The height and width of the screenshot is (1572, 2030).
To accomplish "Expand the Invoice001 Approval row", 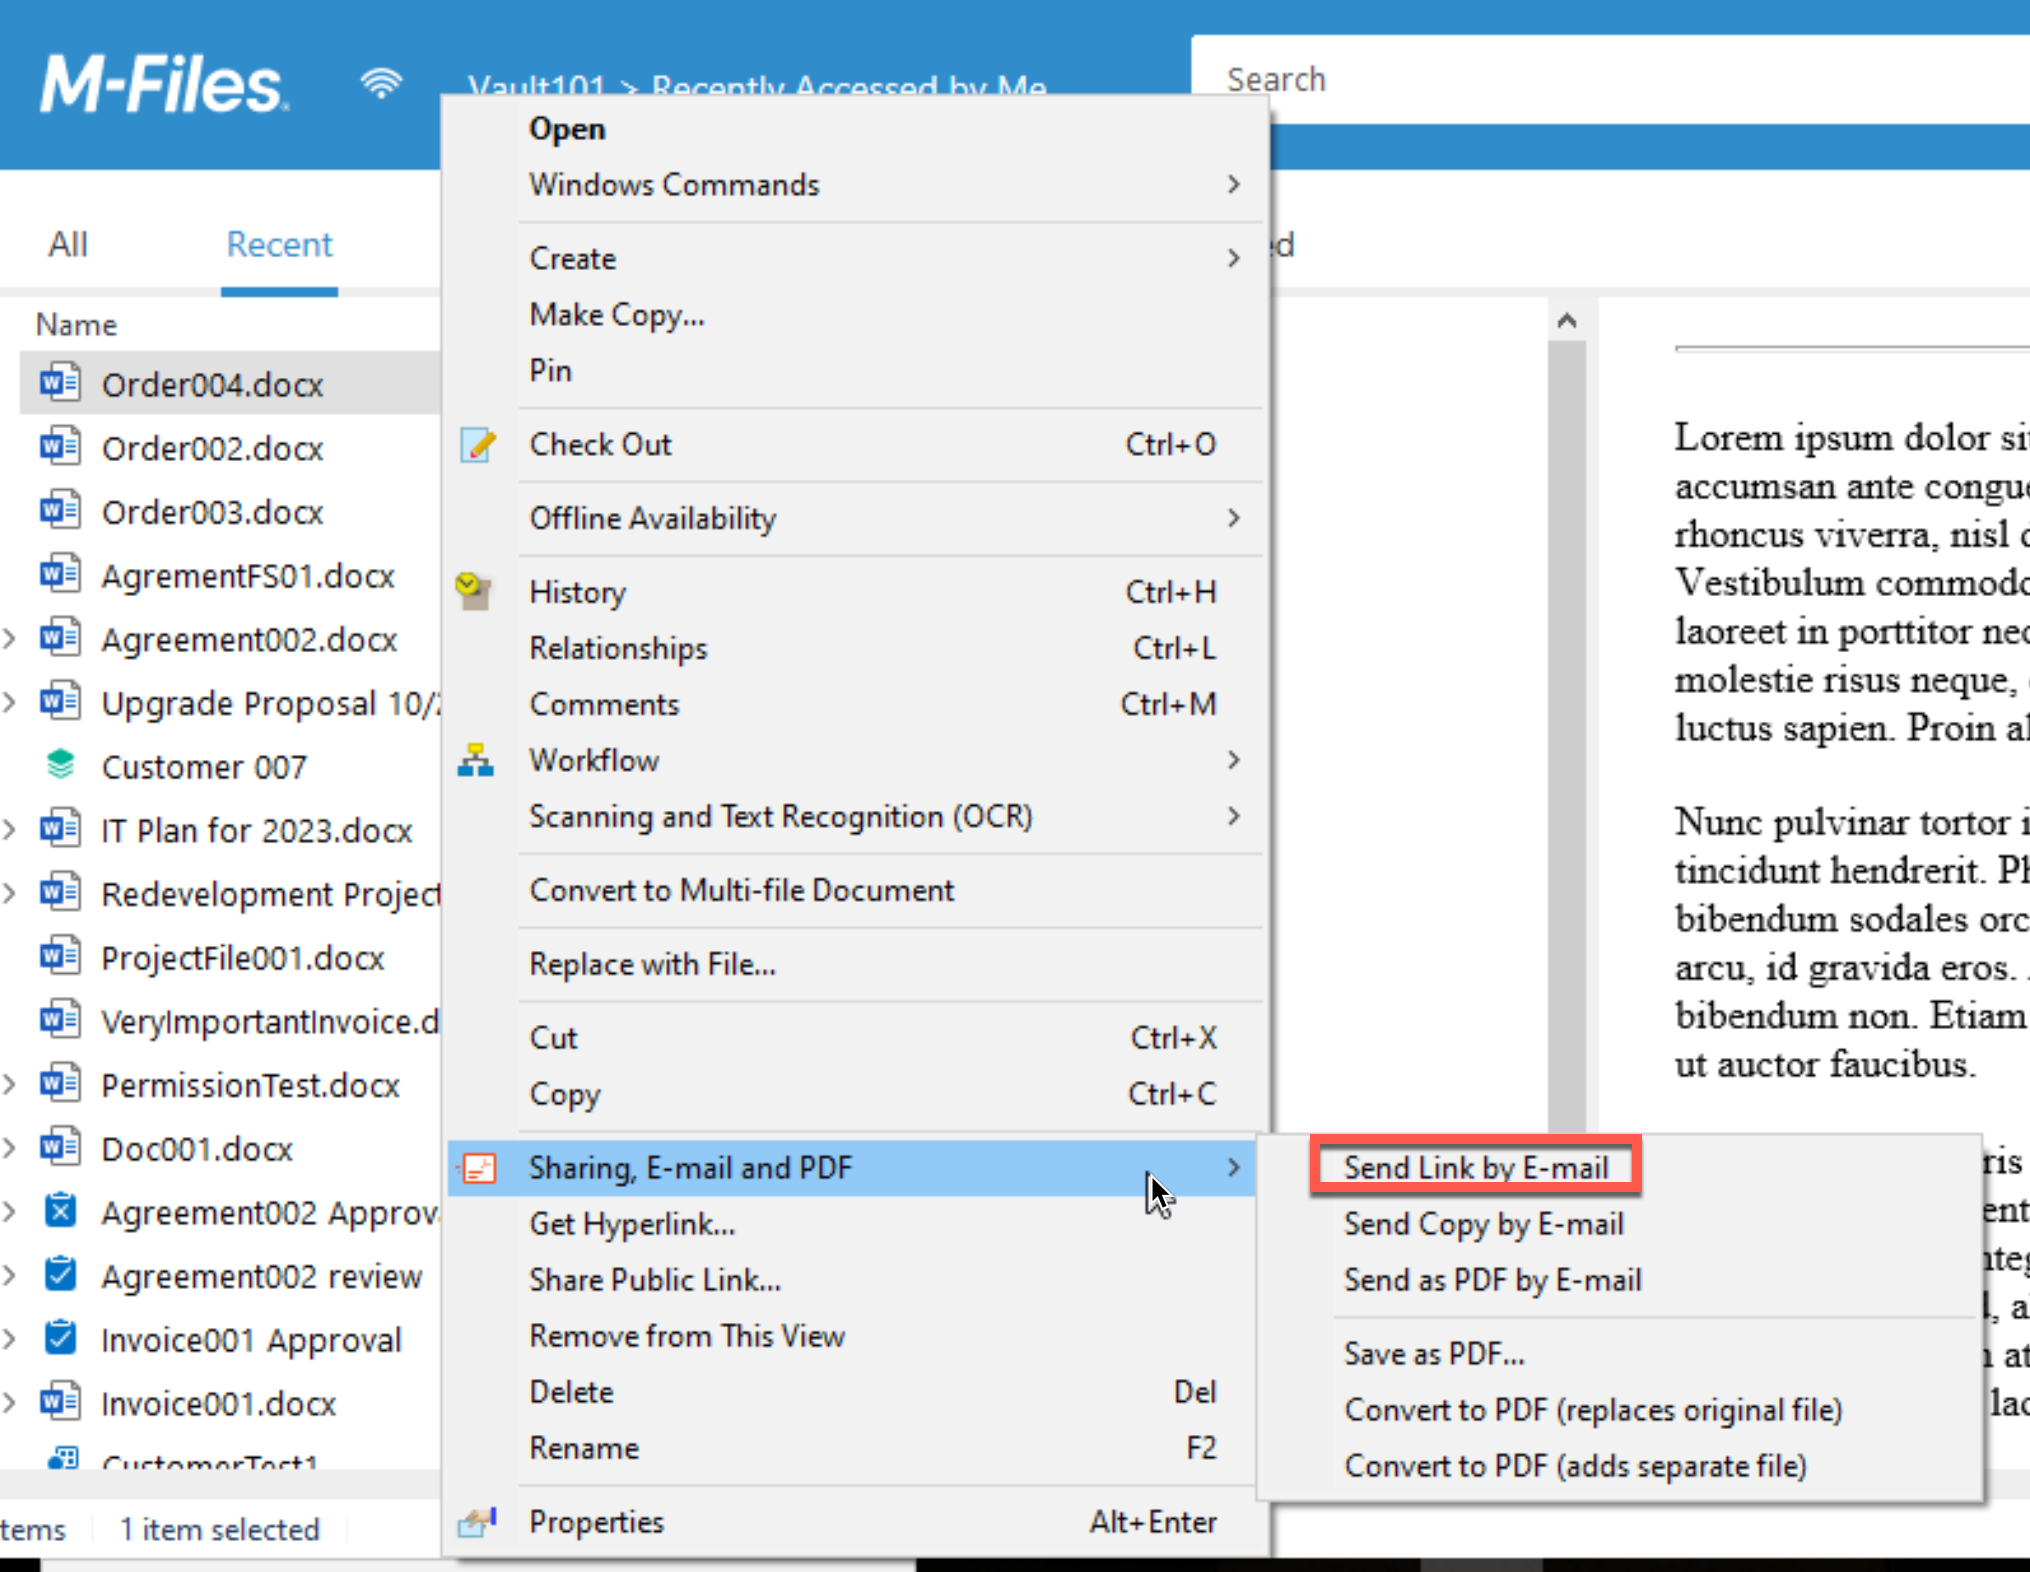I will [10, 1339].
